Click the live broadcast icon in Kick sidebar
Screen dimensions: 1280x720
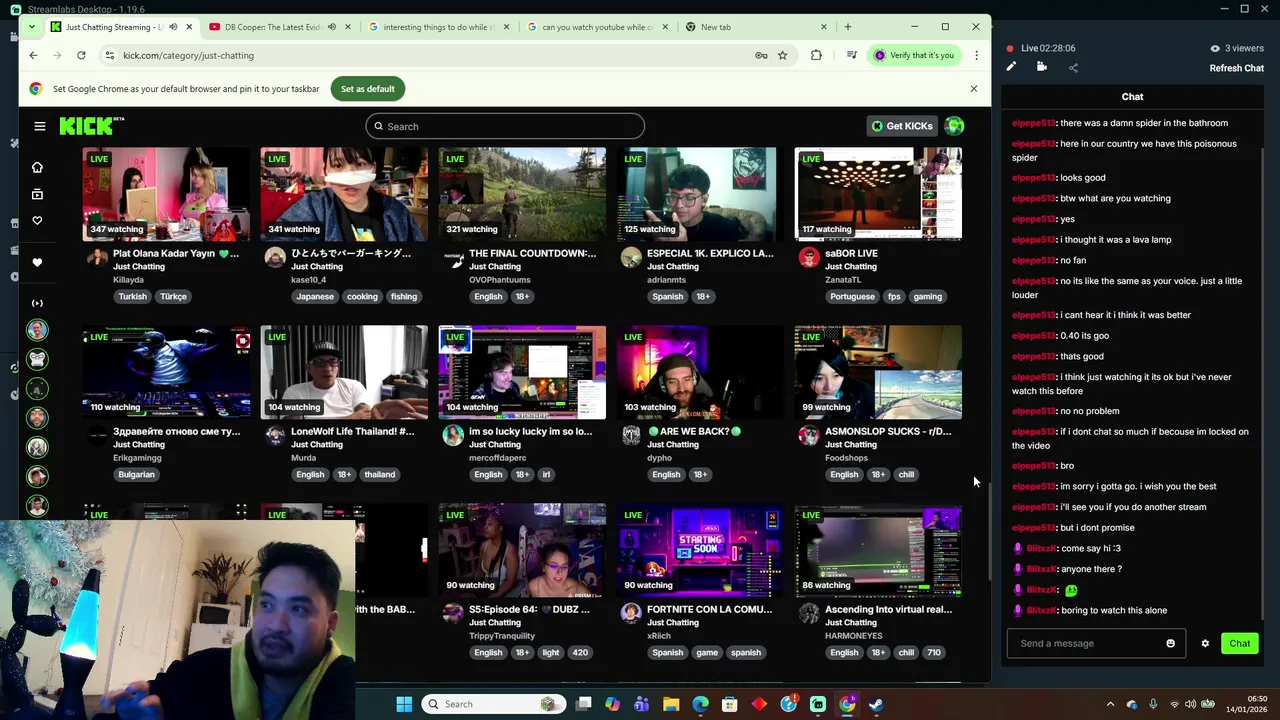(37, 303)
